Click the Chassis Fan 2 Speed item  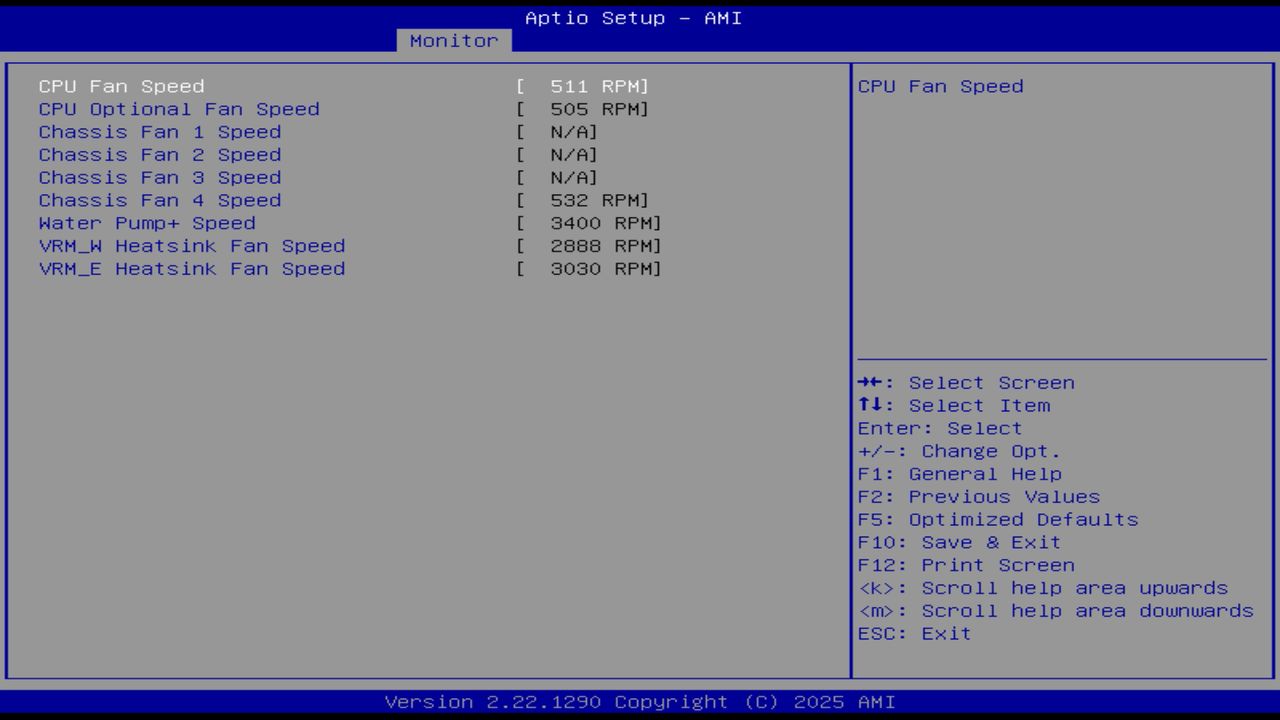point(159,155)
